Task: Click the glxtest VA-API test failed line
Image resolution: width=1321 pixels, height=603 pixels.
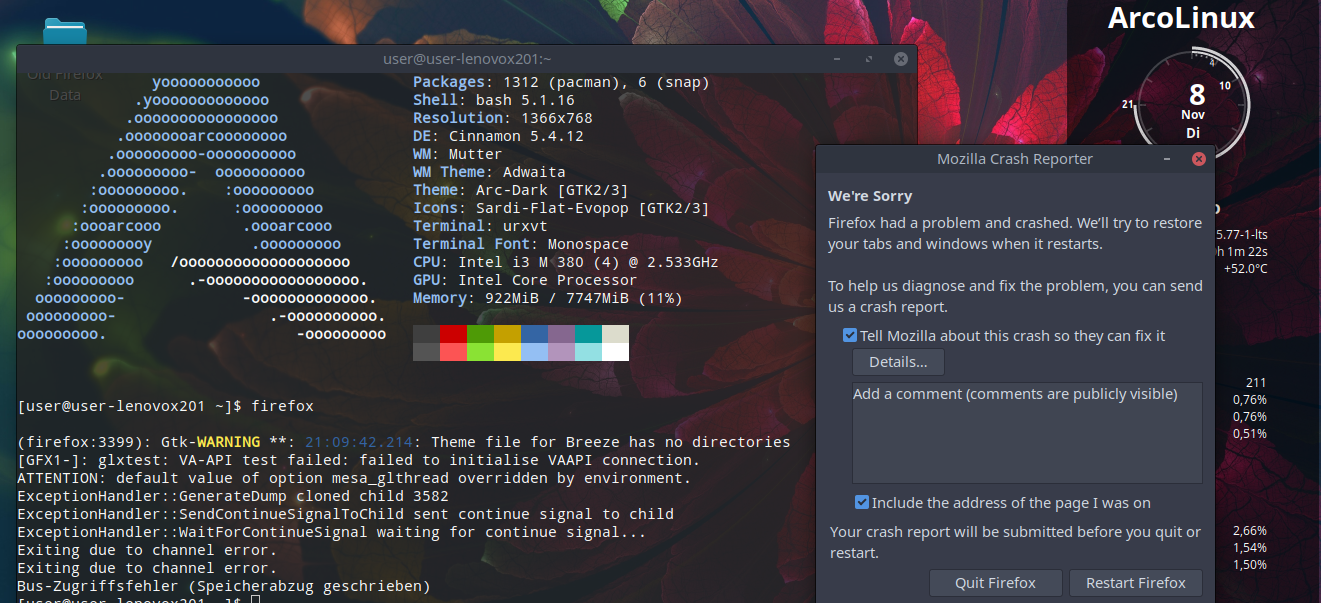Action: click(359, 460)
